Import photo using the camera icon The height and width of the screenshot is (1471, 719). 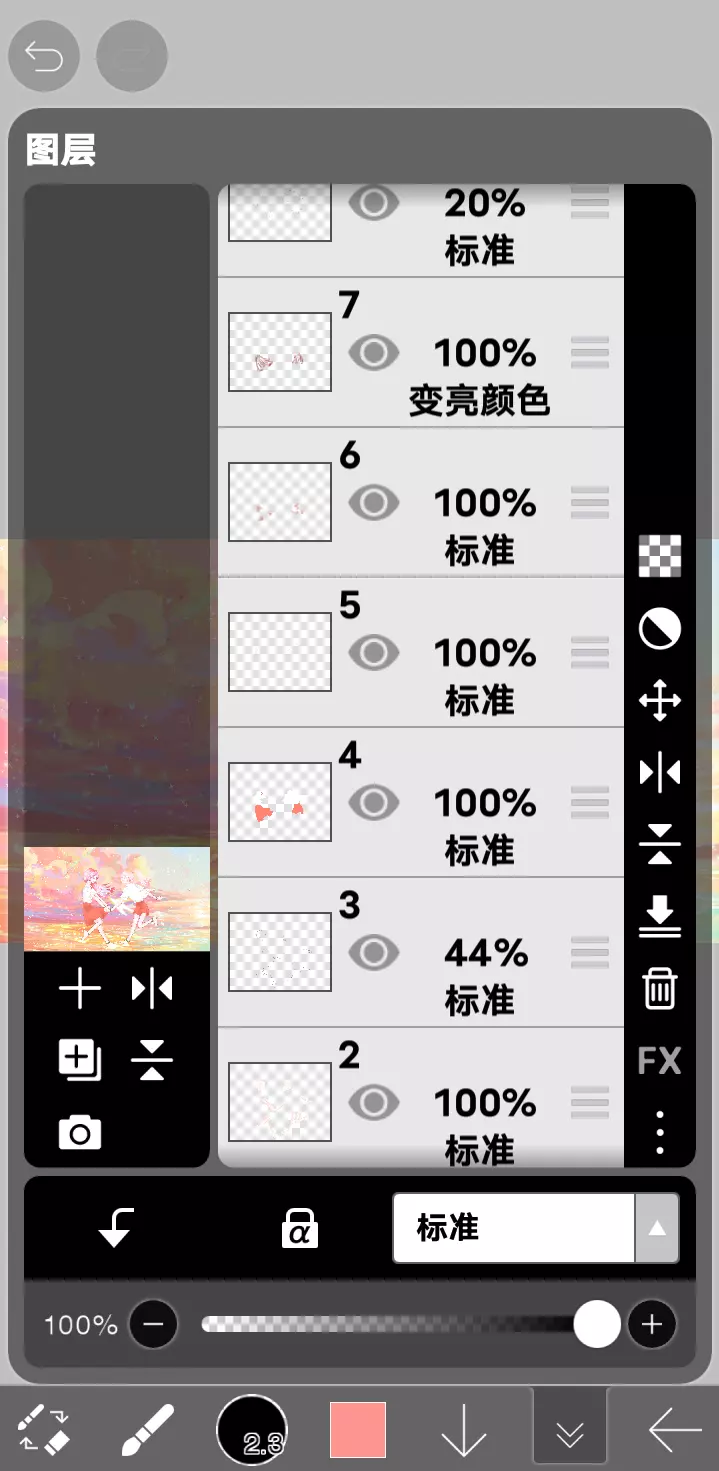[80, 1133]
